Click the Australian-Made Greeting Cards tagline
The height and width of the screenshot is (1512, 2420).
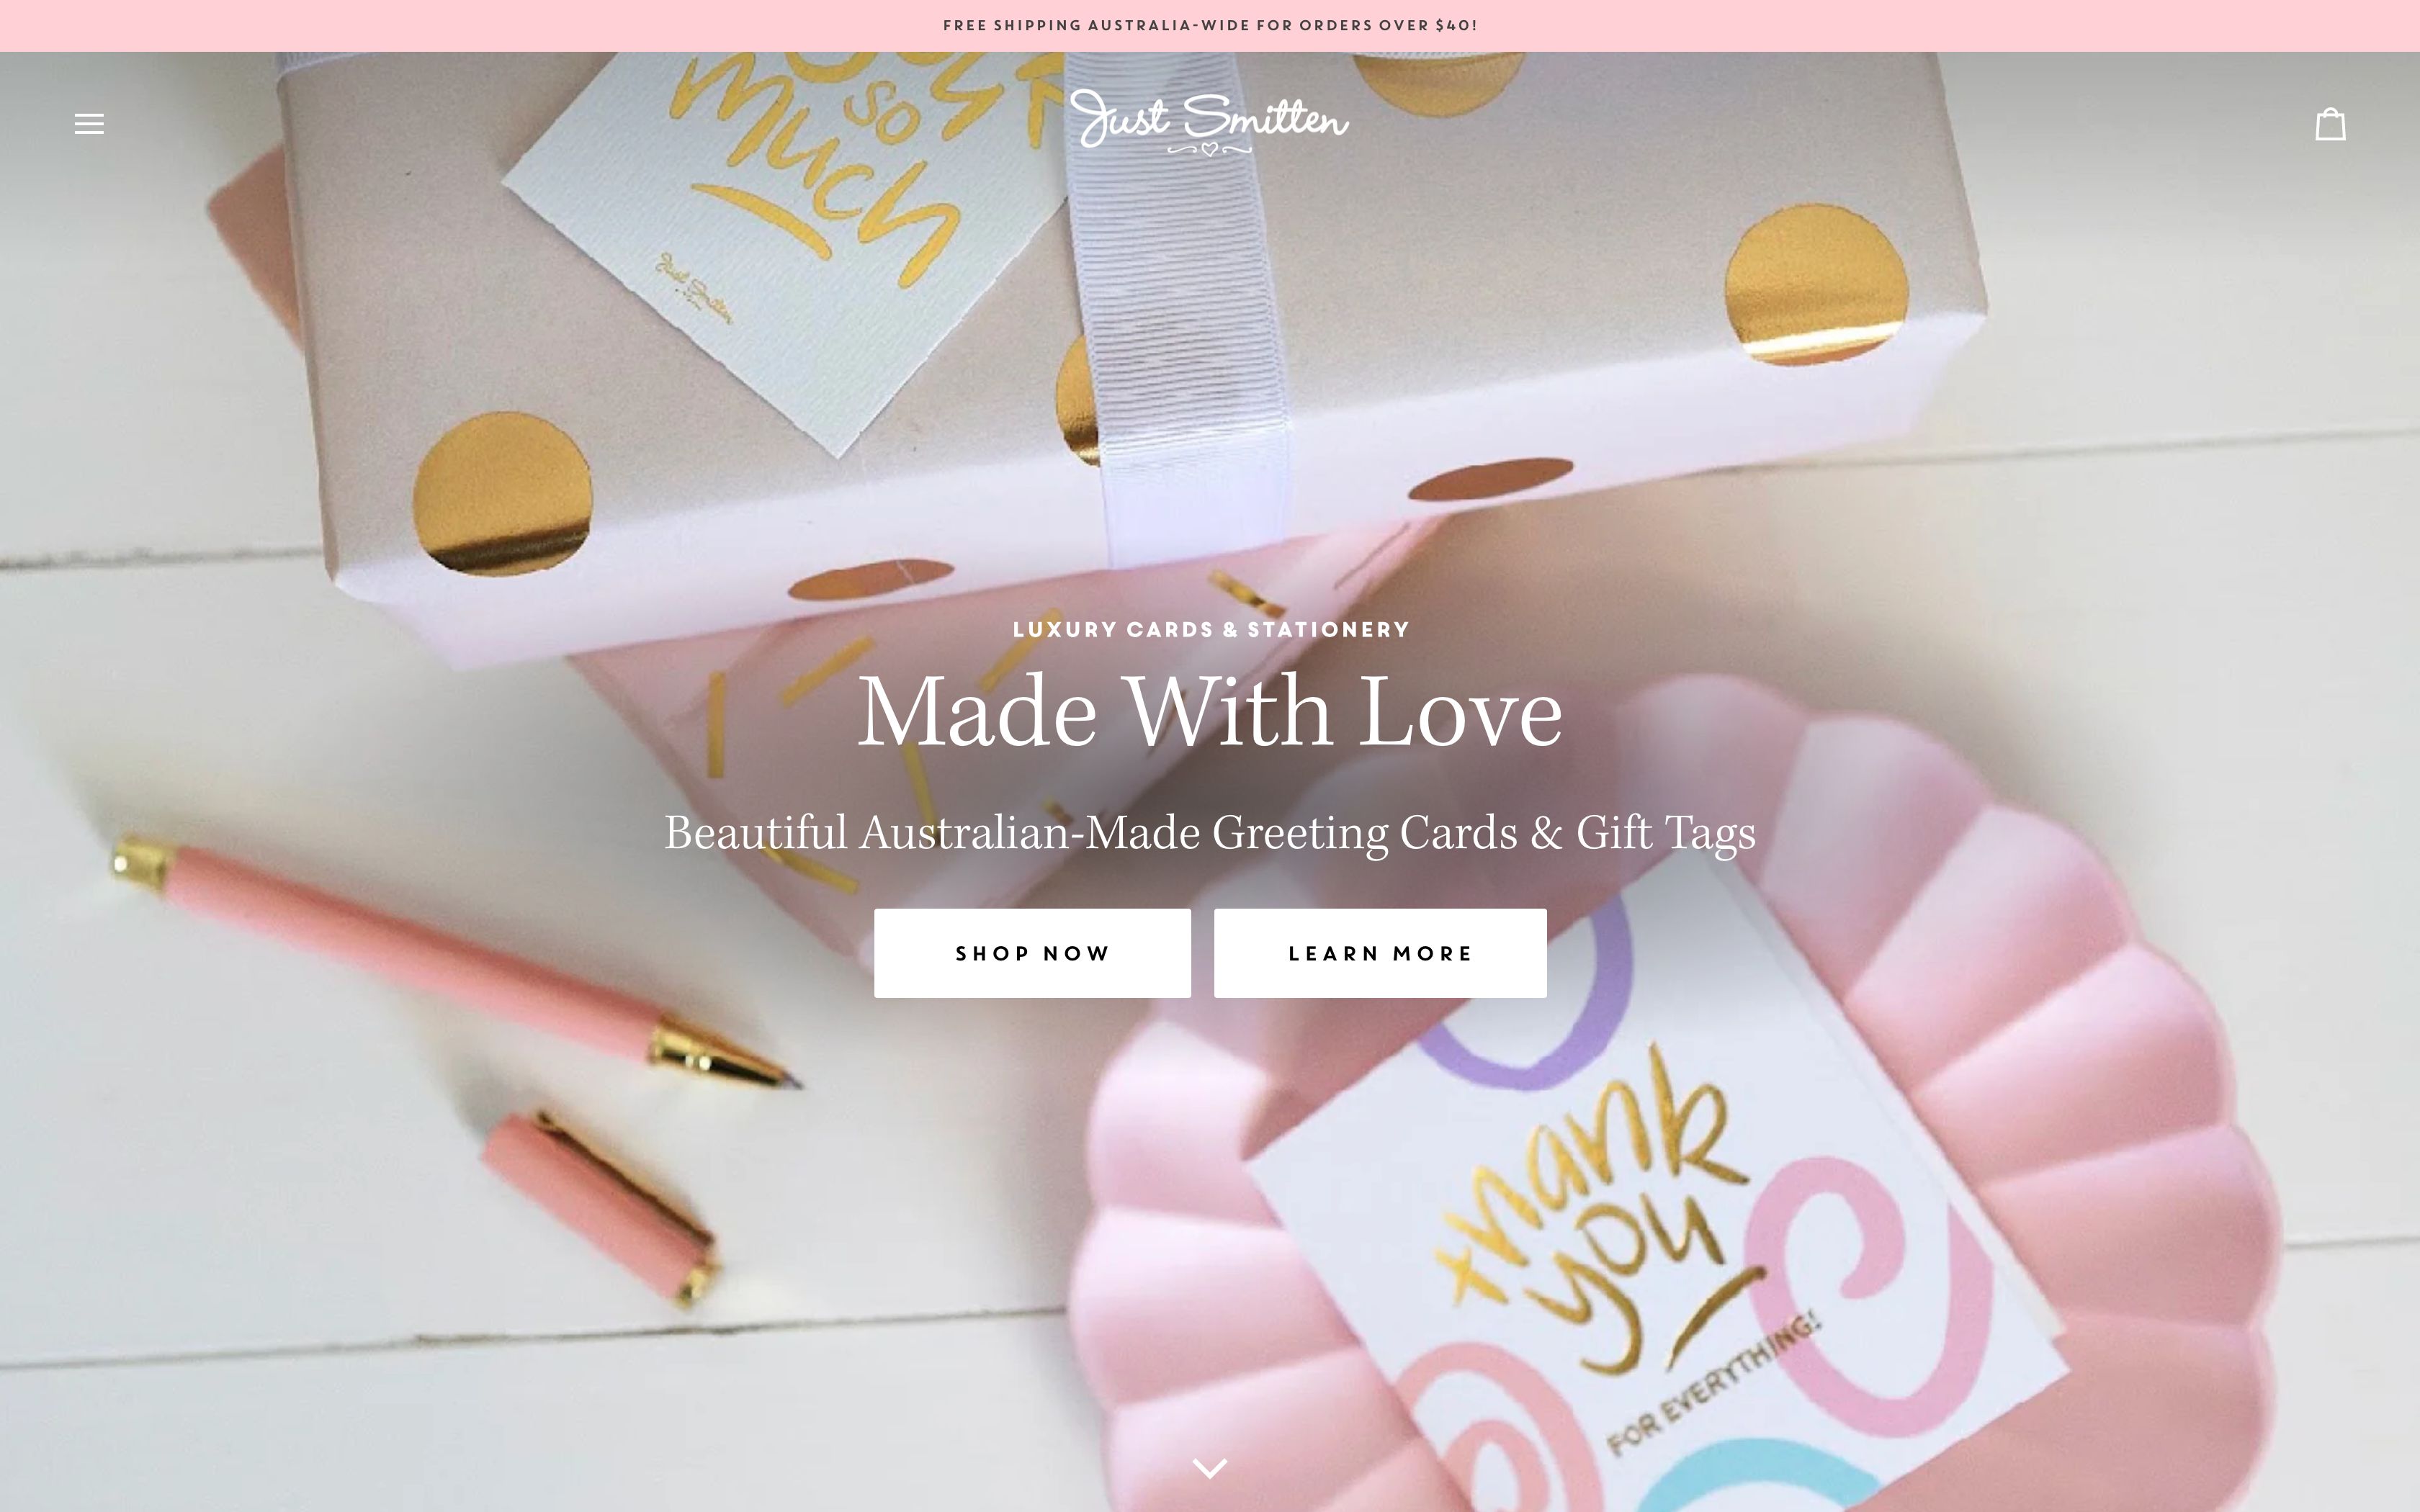coord(1210,833)
